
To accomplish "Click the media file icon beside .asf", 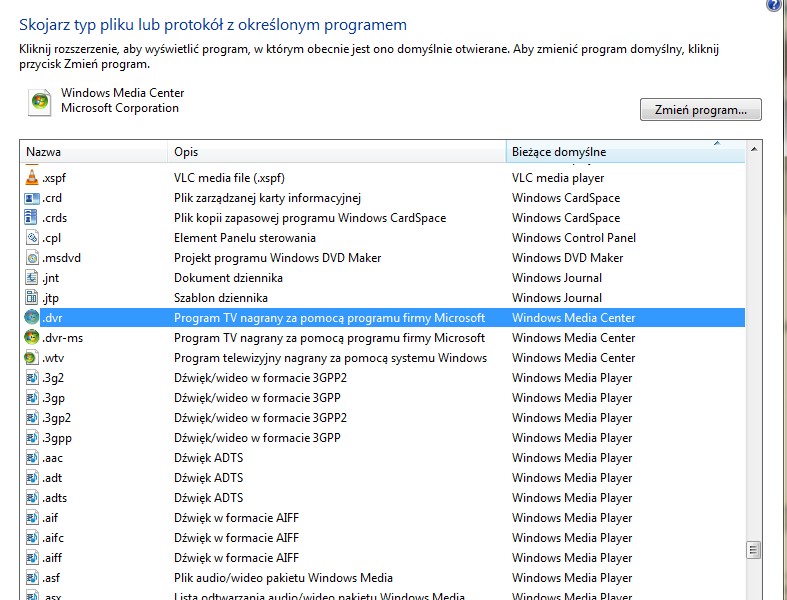I will click(32, 578).
